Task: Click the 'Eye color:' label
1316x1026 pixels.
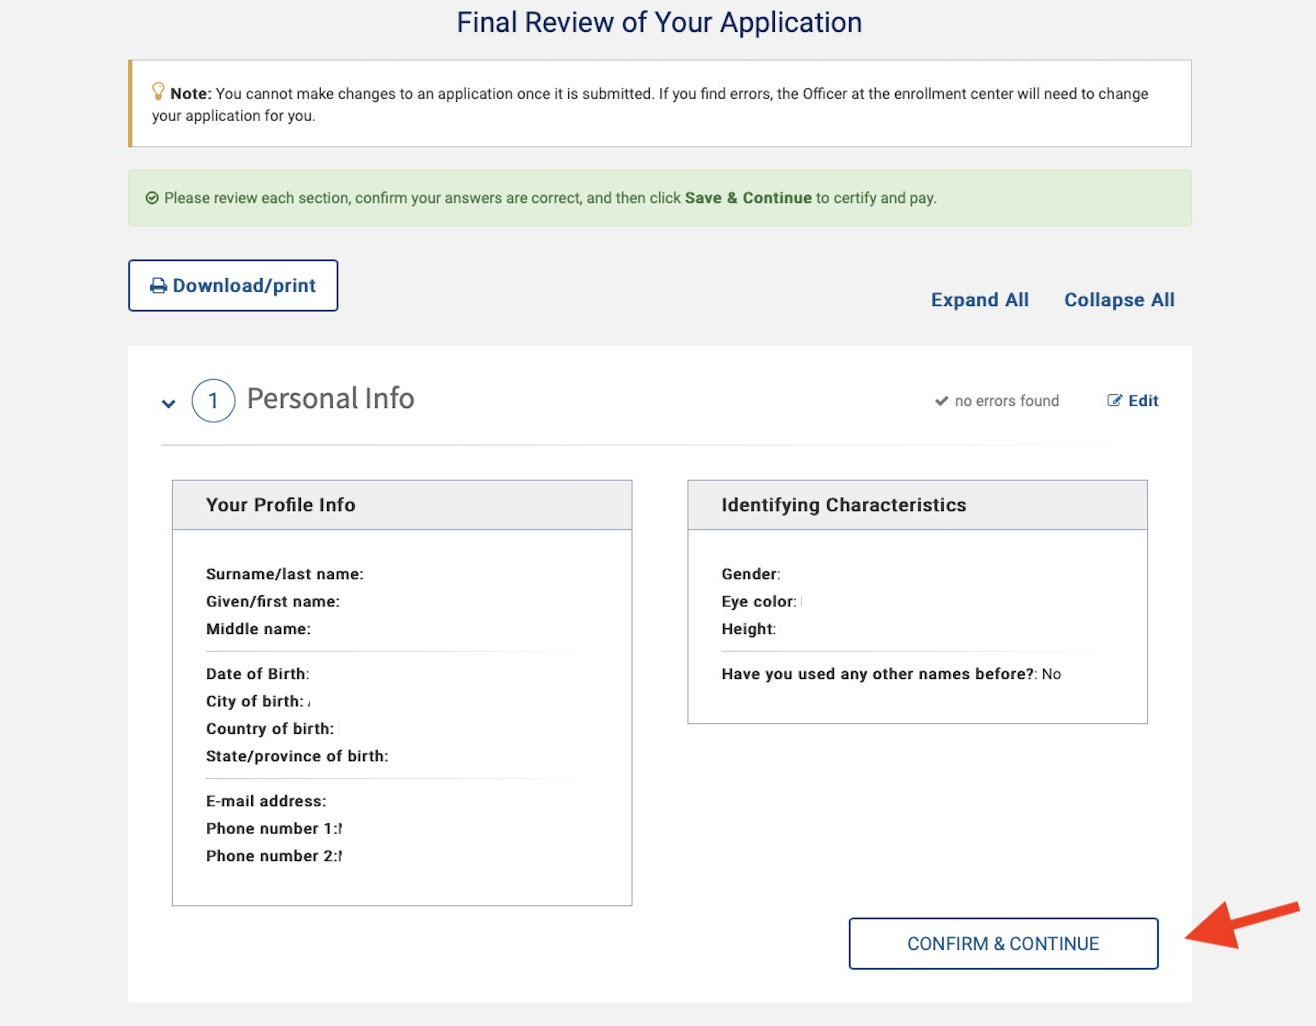Action: 759,601
